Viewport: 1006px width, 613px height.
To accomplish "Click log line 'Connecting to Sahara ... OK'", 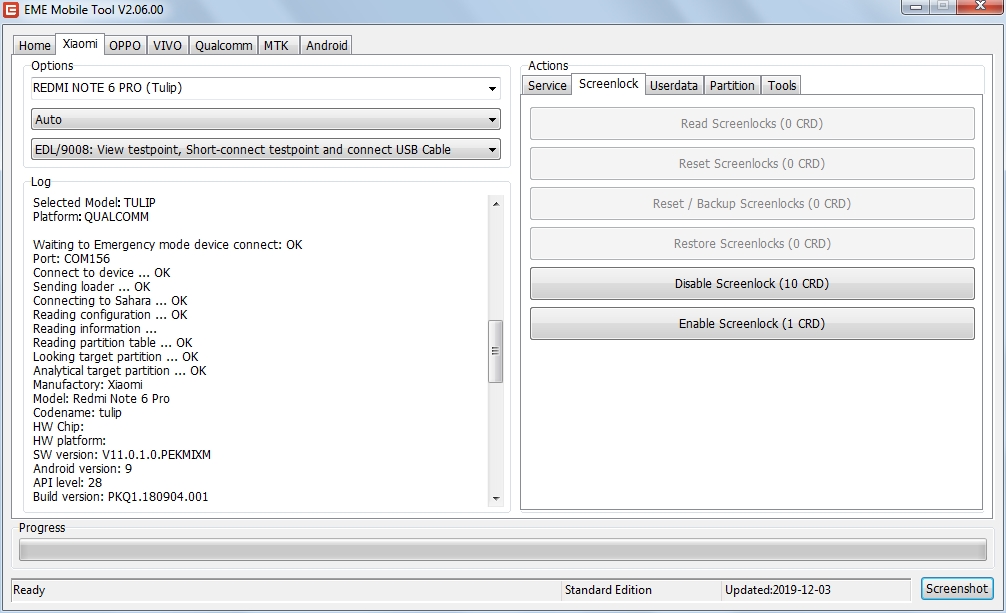I will coord(110,300).
